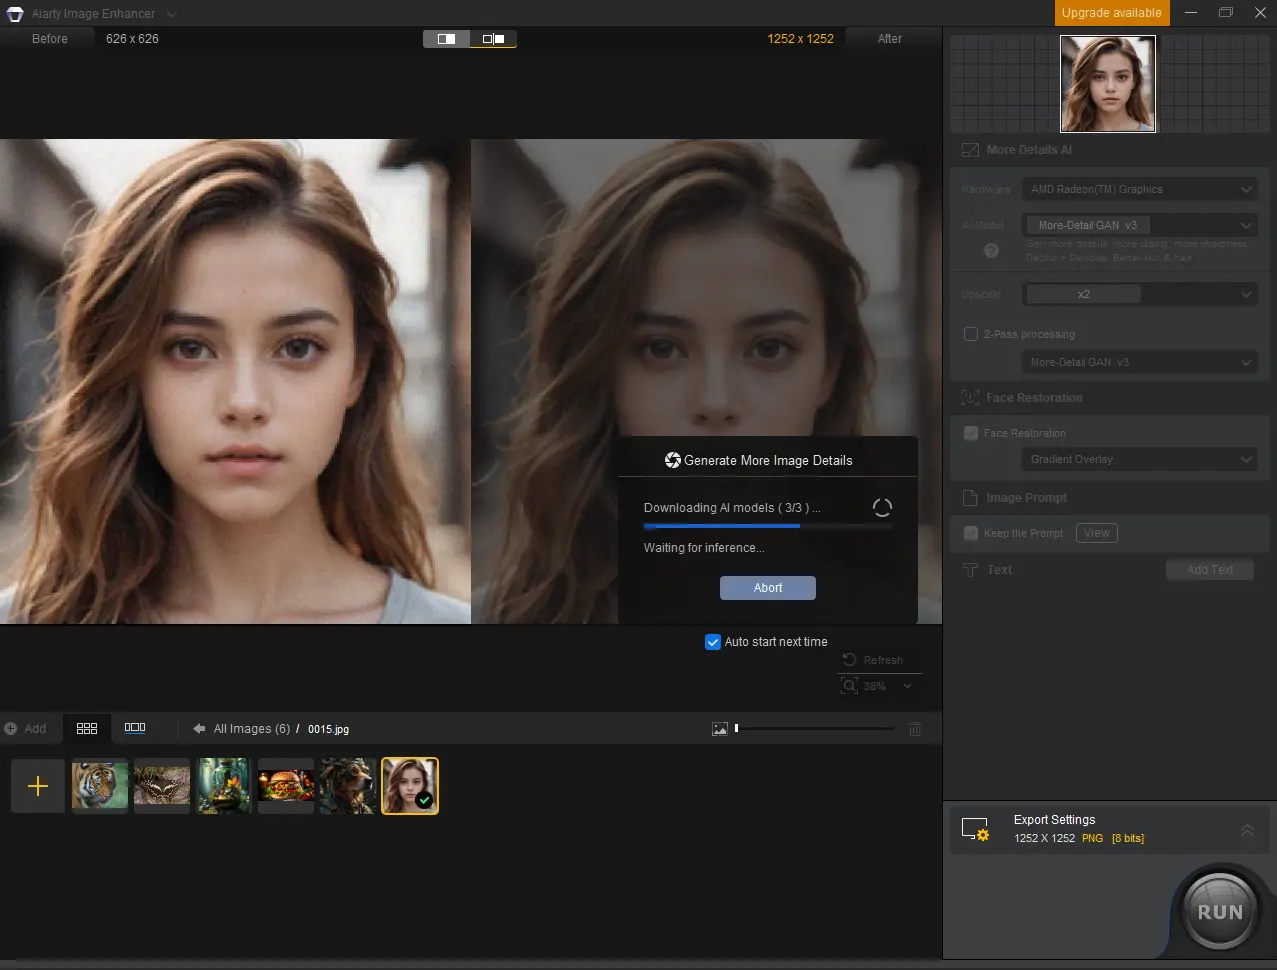Click the PNG export format label

click(1092, 838)
